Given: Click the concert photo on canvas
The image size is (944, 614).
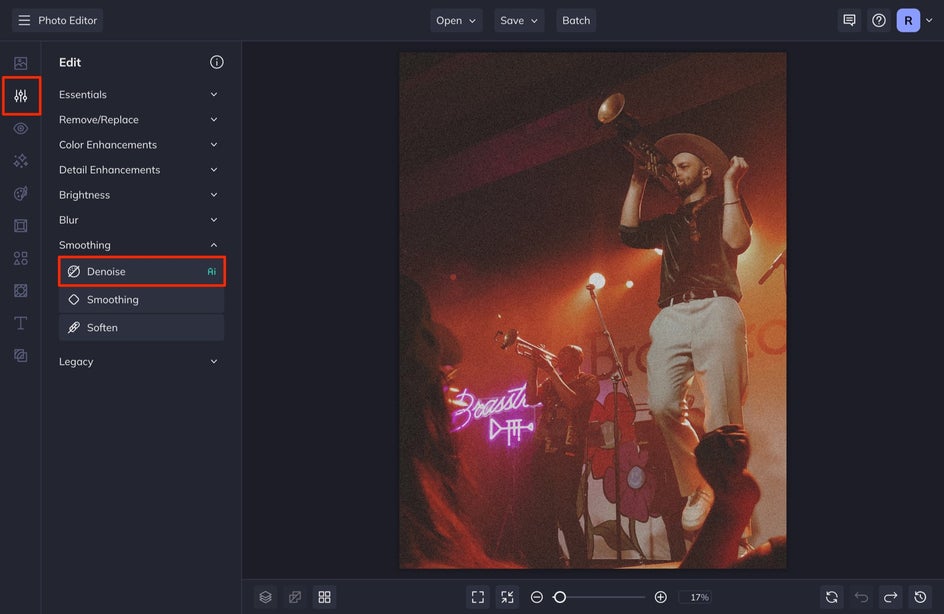Looking at the screenshot, I should coord(592,310).
